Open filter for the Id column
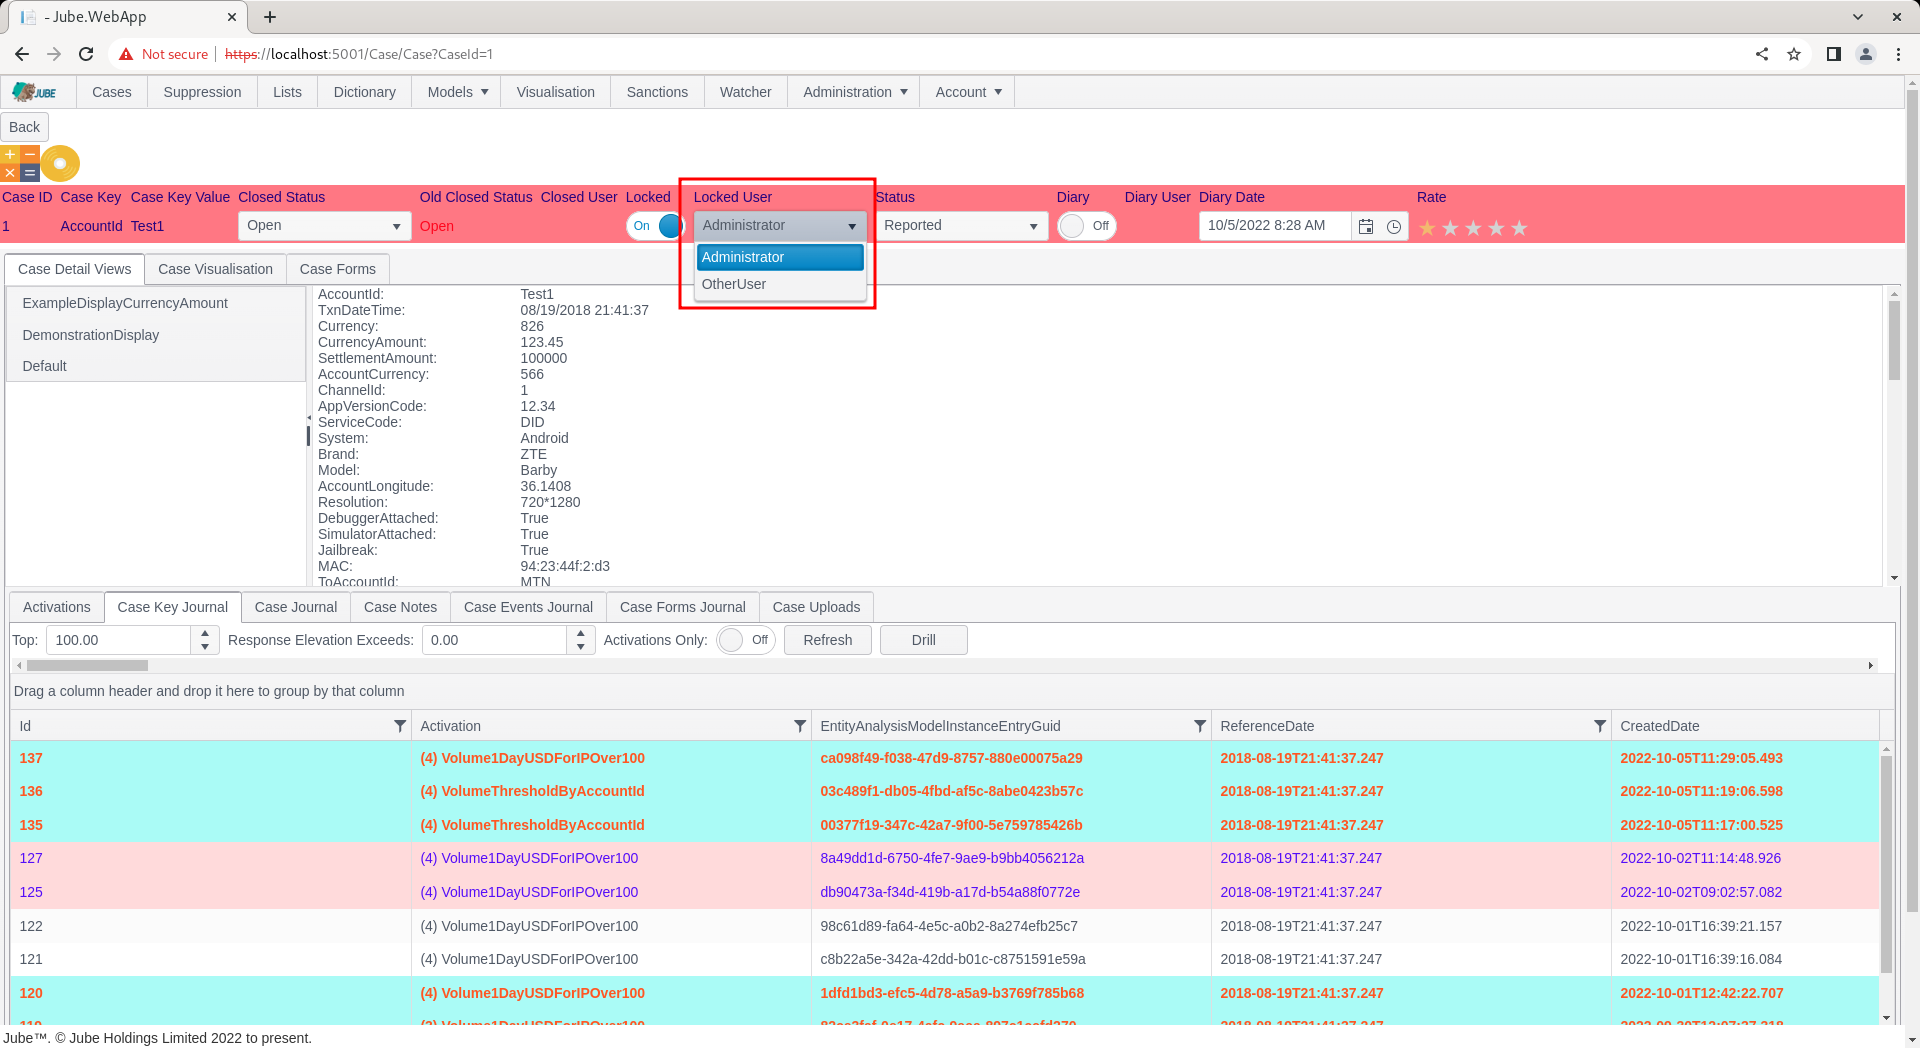 pyautogui.click(x=400, y=726)
